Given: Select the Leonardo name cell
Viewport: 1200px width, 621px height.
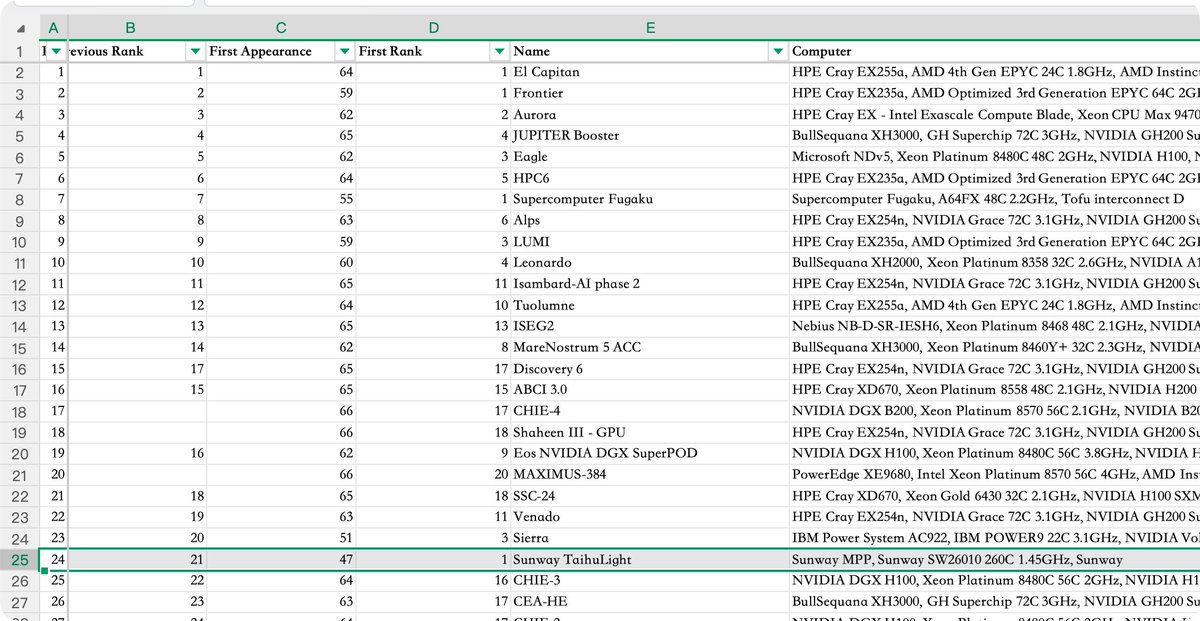Looking at the screenshot, I should (650, 262).
